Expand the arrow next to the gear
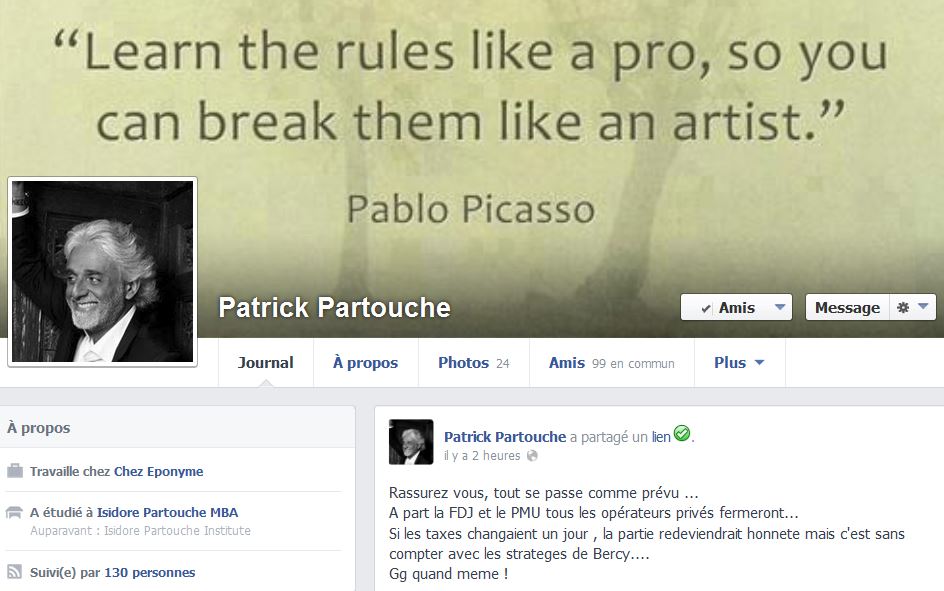Screen dimensions: 944x591 (923, 307)
